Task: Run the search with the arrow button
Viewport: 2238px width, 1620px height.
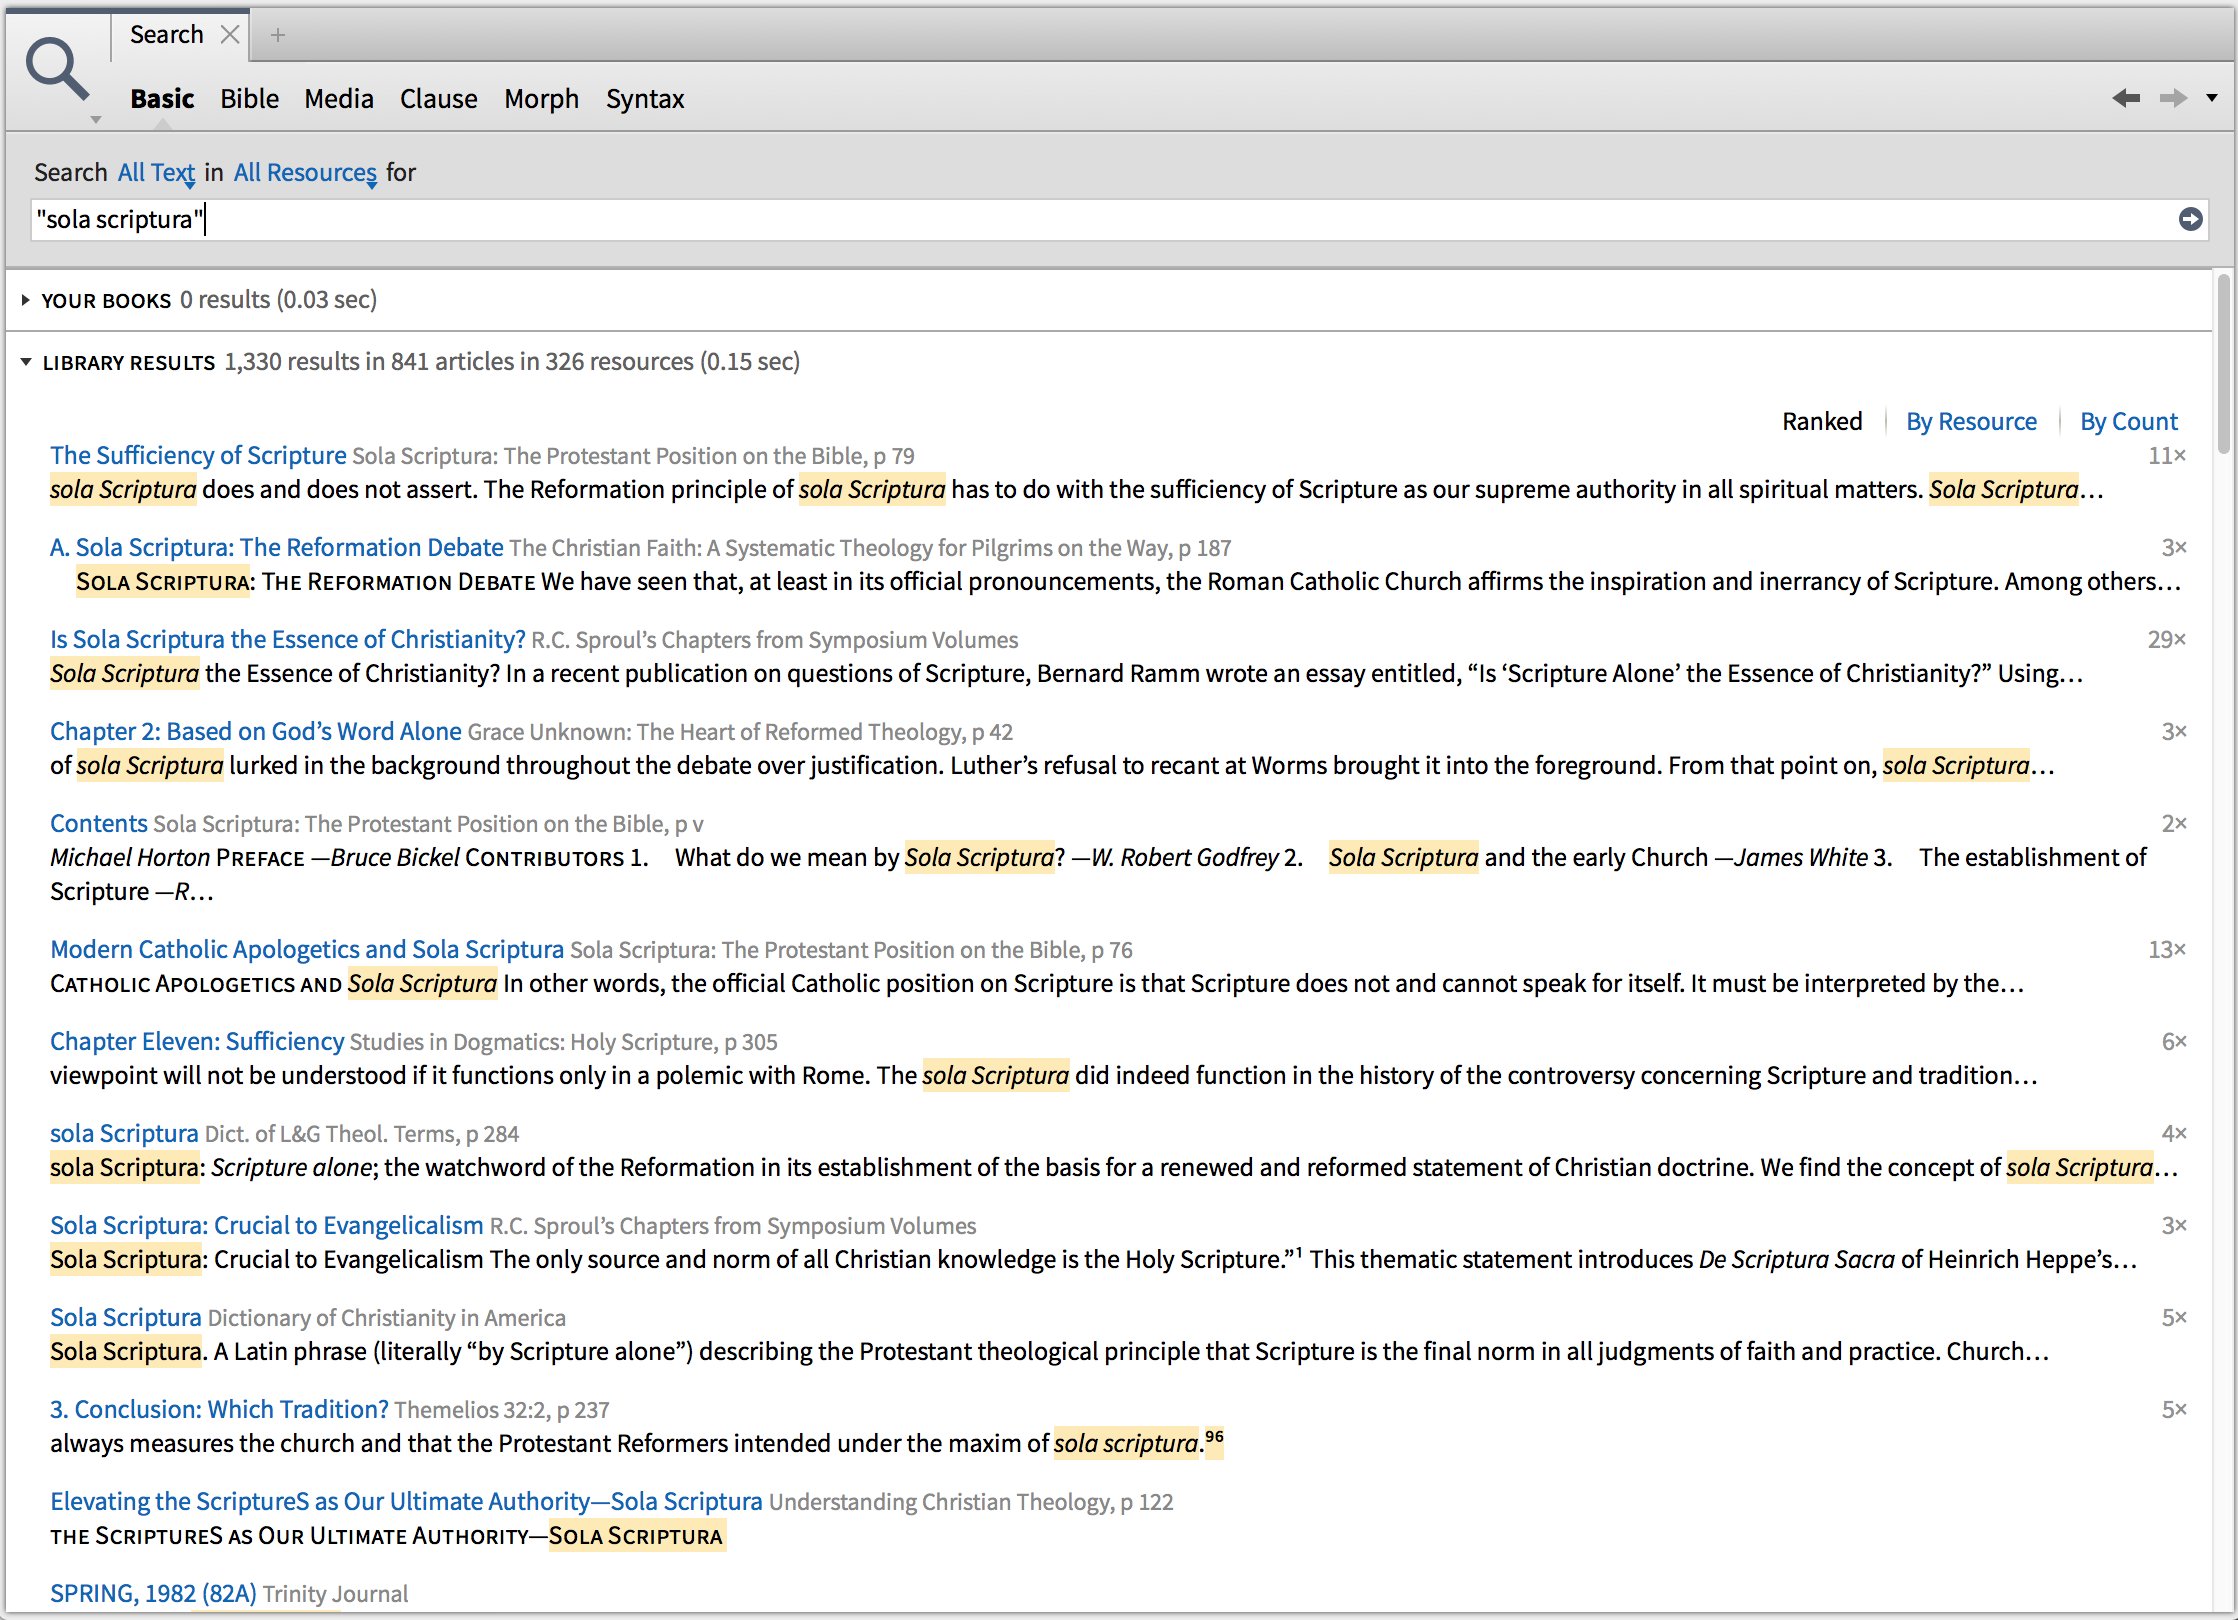Action: click(2190, 219)
